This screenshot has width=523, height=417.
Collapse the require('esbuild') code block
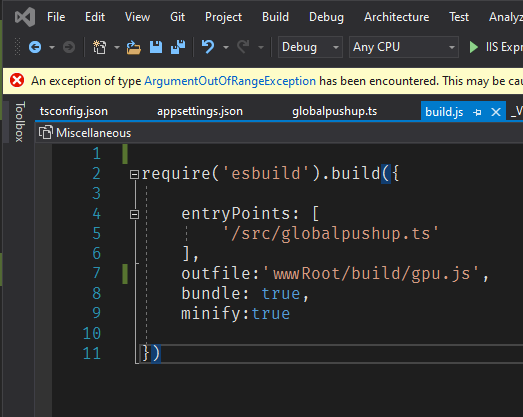(134, 174)
